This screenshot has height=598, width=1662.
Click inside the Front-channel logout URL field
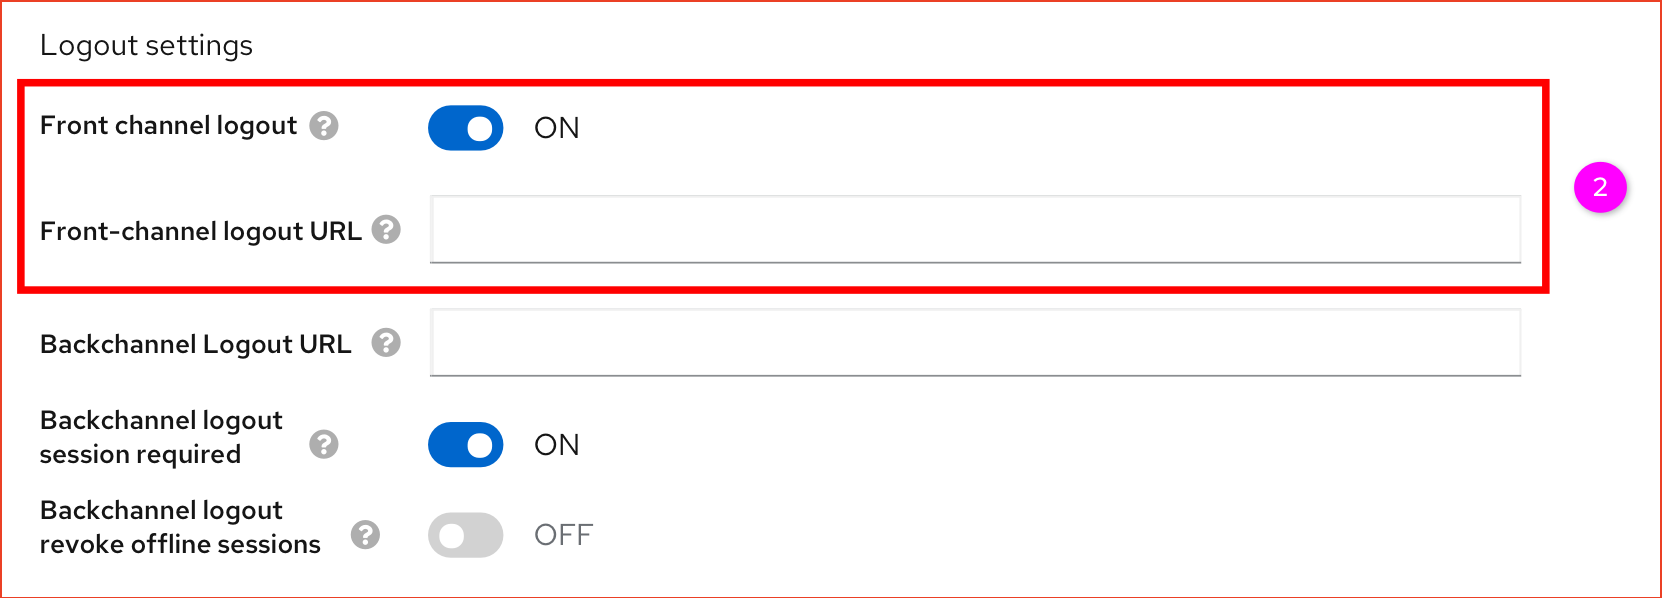[975, 230]
